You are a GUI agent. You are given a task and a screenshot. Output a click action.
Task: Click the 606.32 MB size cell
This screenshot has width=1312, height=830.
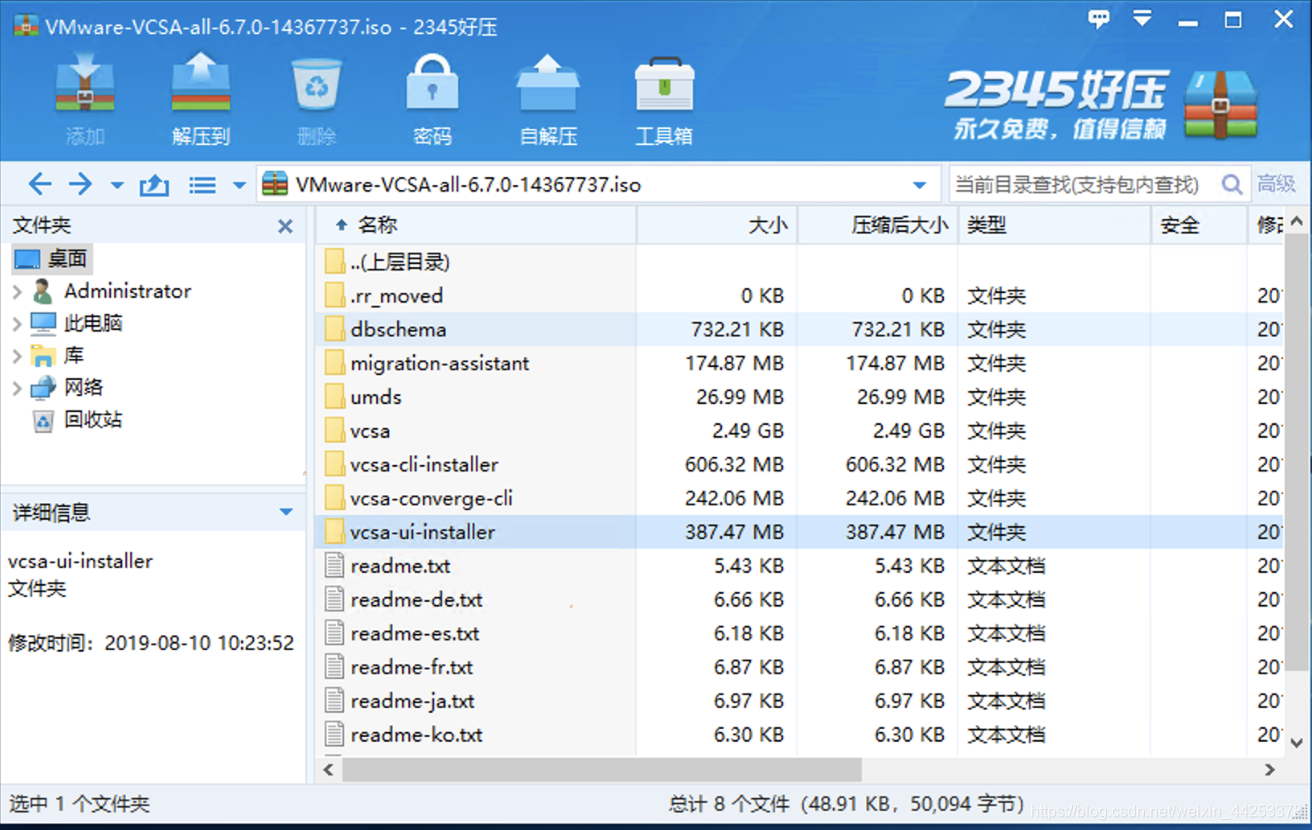[735, 465]
